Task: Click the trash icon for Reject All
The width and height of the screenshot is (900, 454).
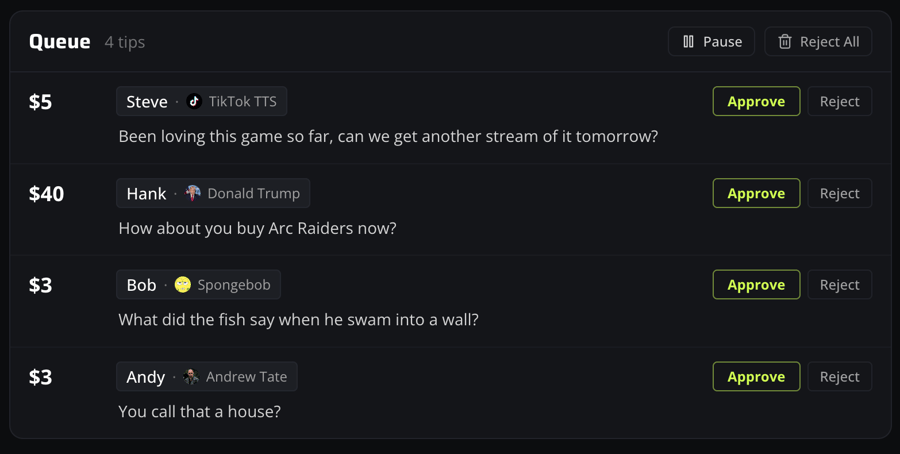Action: [785, 42]
